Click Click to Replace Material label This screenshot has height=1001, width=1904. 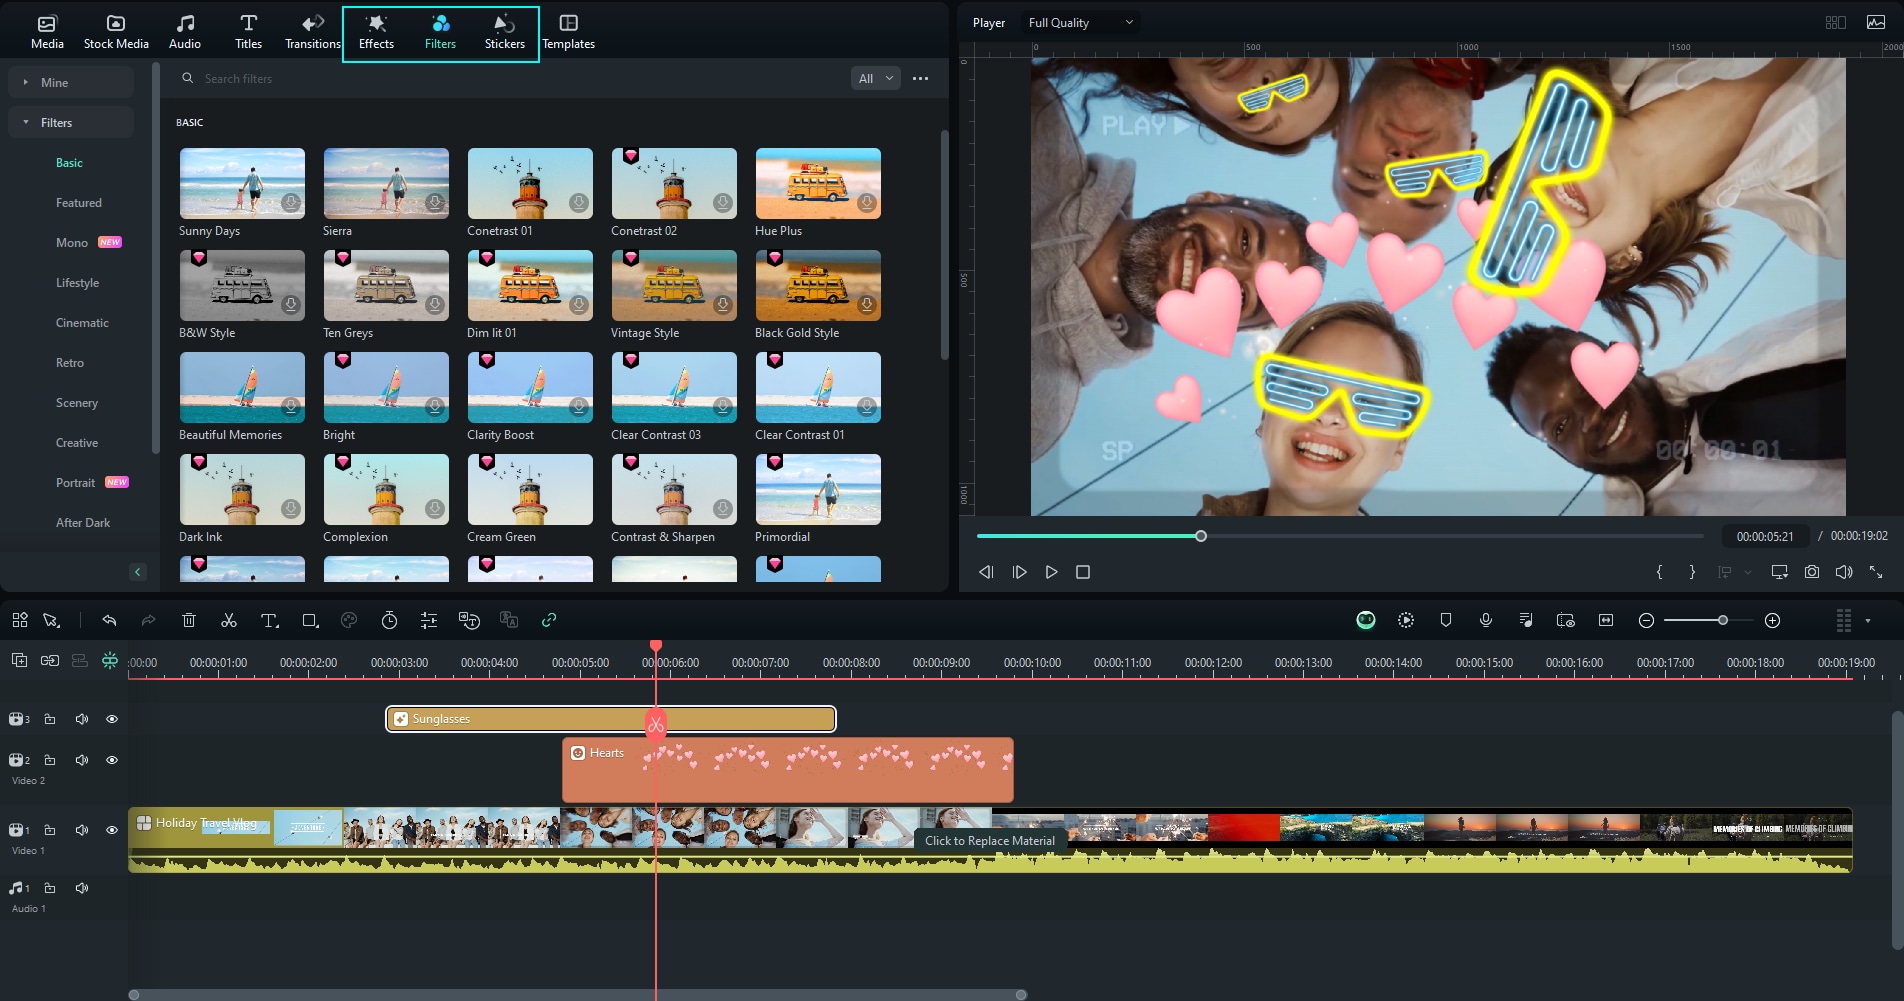click(989, 840)
